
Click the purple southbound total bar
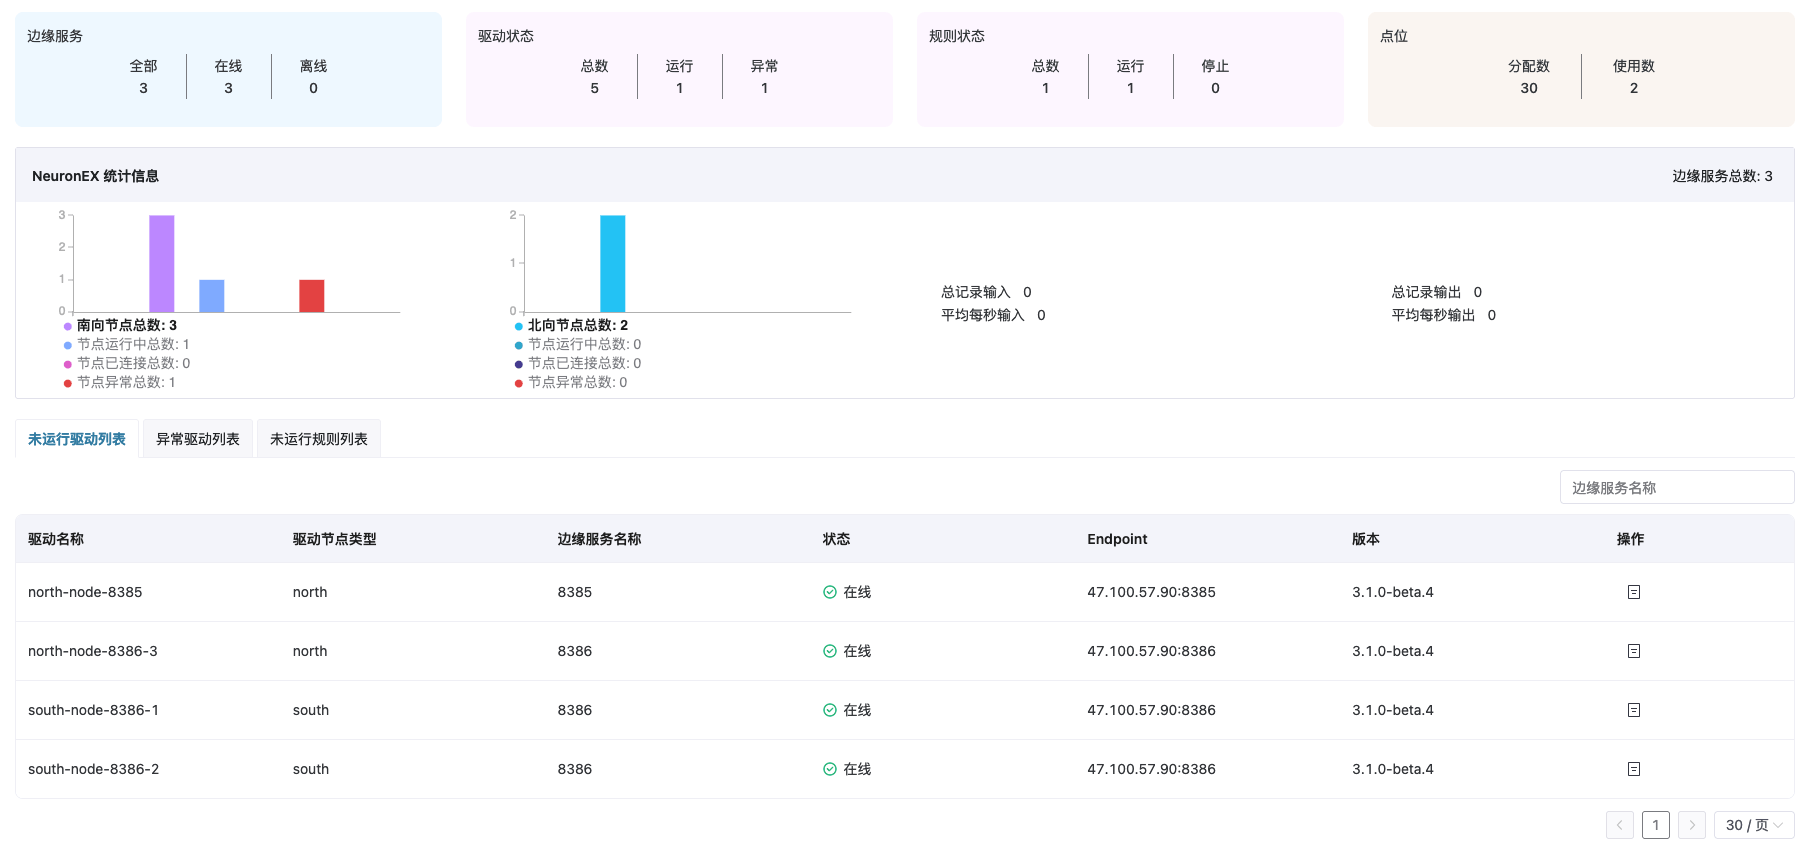pyautogui.click(x=162, y=263)
